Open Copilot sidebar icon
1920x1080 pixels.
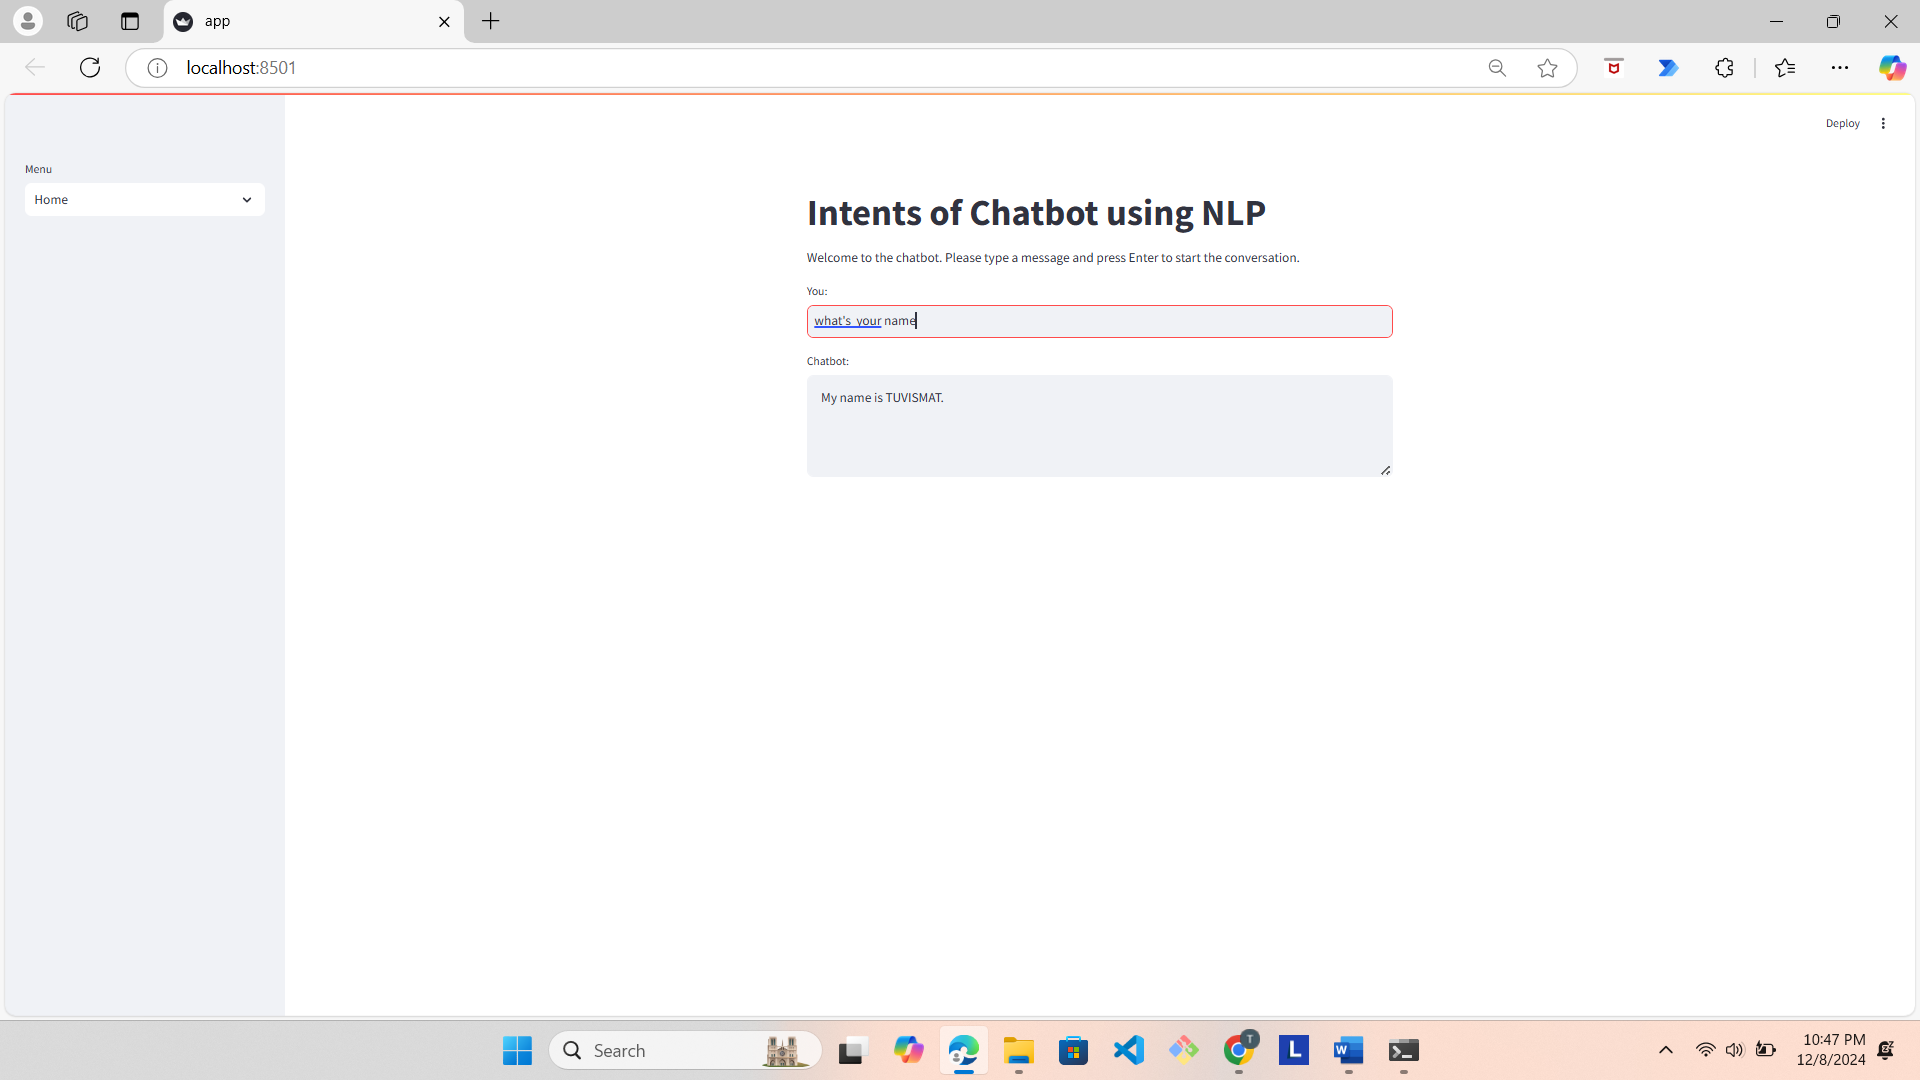point(1892,67)
